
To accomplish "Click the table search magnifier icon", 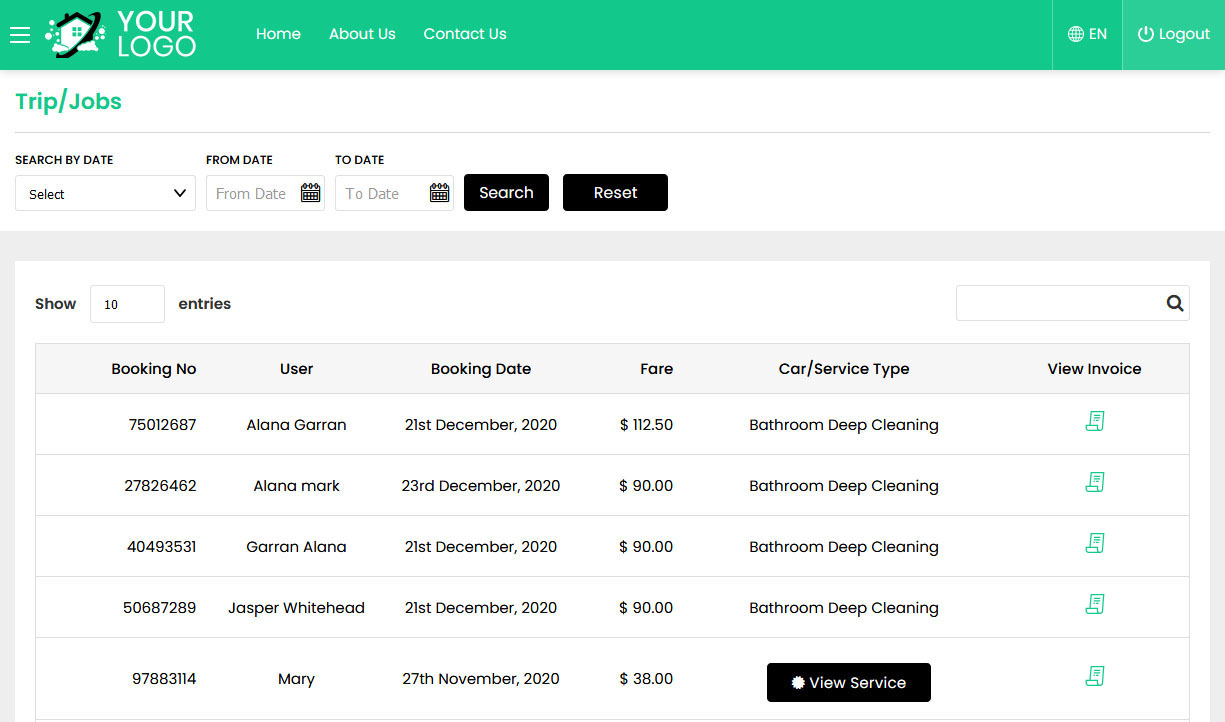I will pyautogui.click(x=1175, y=303).
